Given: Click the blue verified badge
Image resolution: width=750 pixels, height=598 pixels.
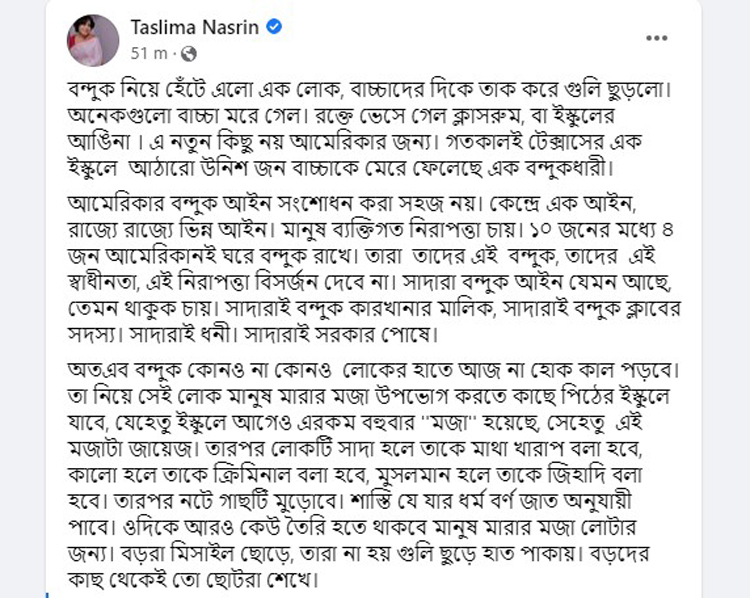Looking at the screenshot, I should tap(274, 26).
